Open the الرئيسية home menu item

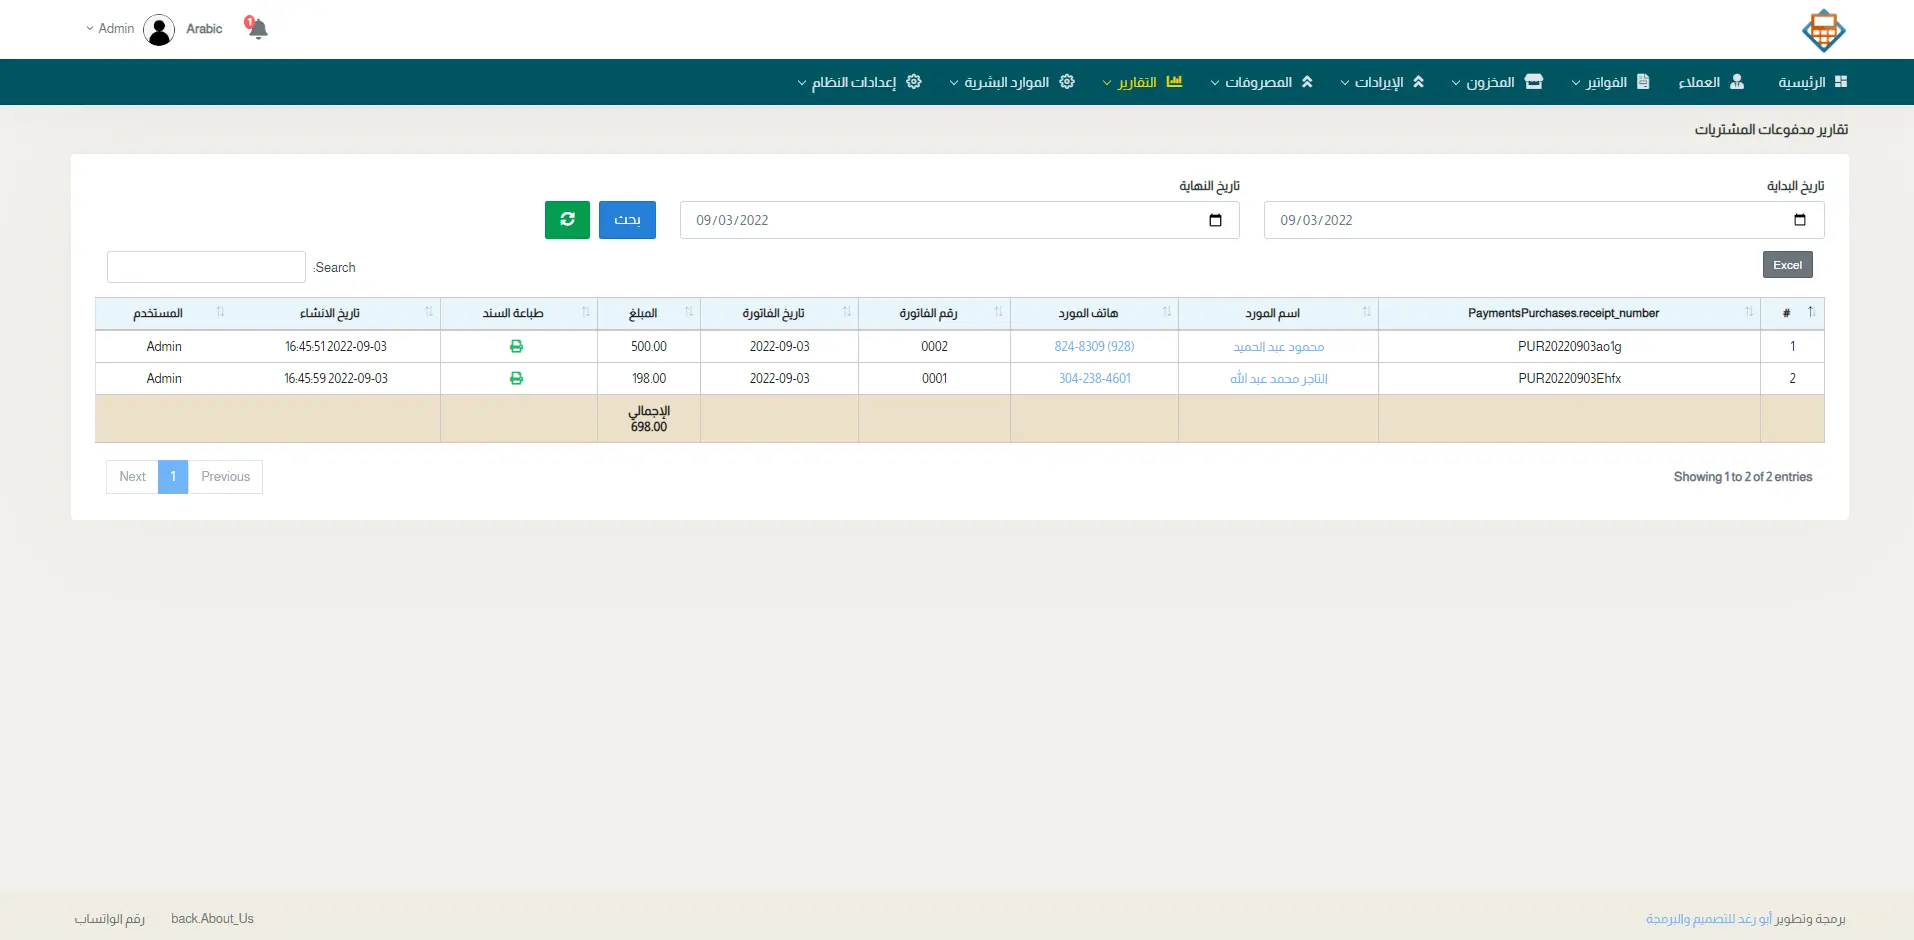(x=1811, y=82)
